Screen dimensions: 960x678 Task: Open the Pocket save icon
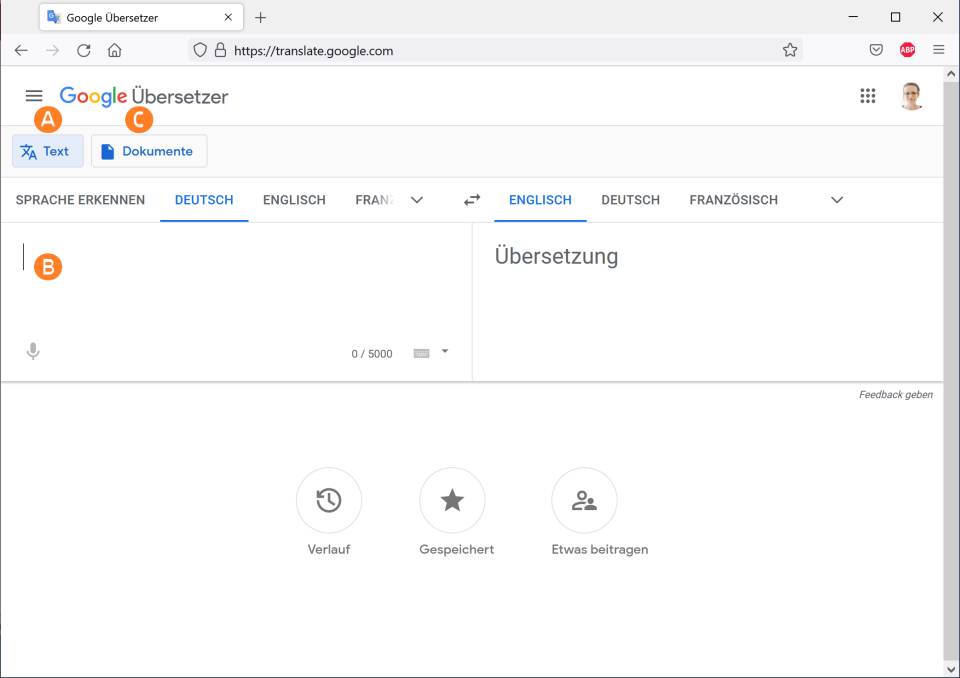(x=876, y=50)
